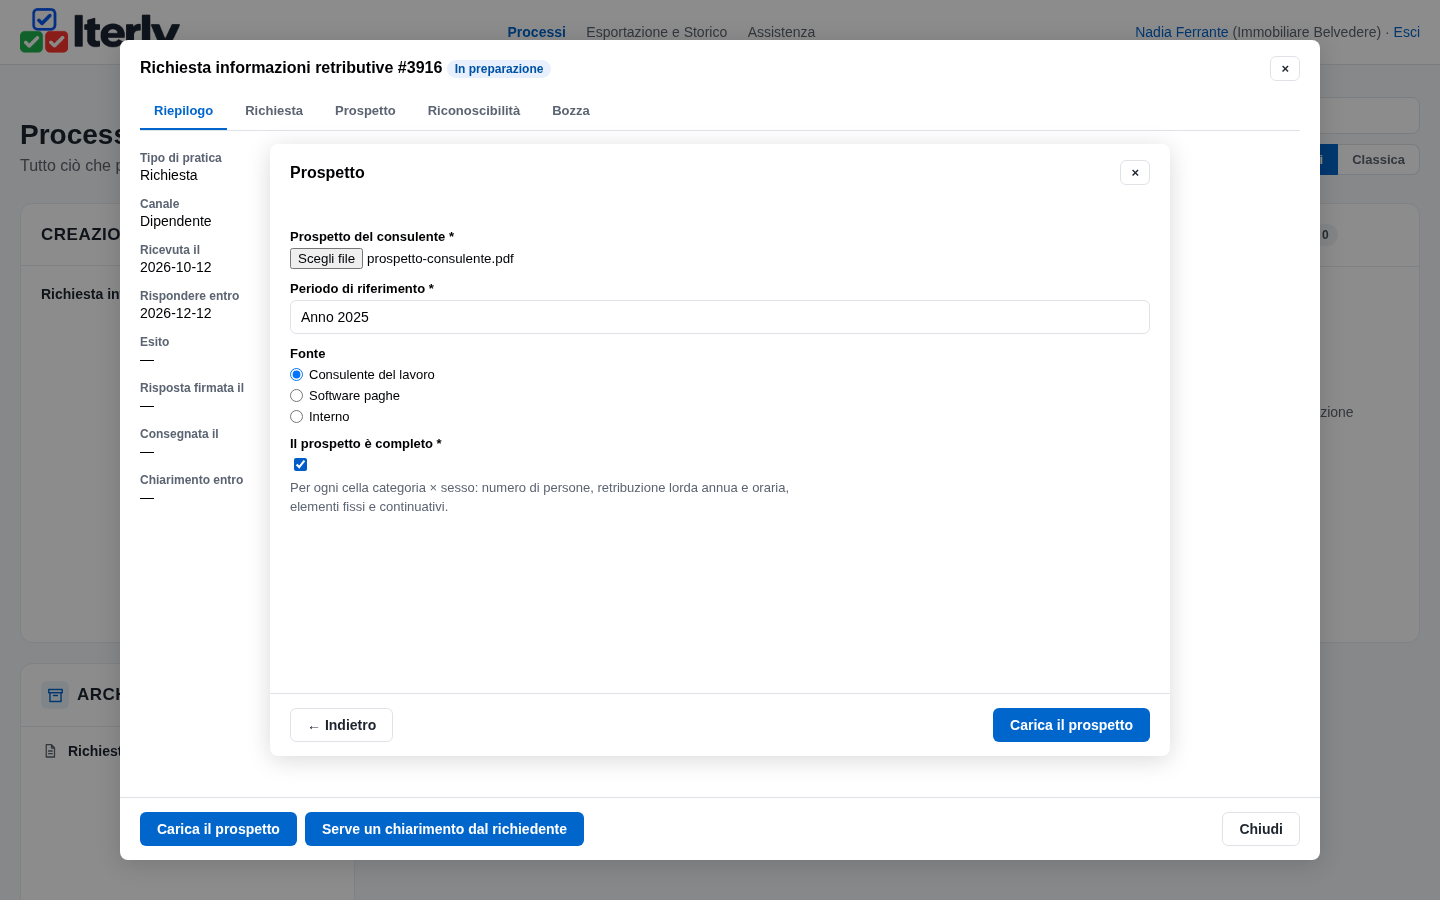Close the Richiesta #3916 dialog
The image size is (1440, 900).
click(1285, 69)
